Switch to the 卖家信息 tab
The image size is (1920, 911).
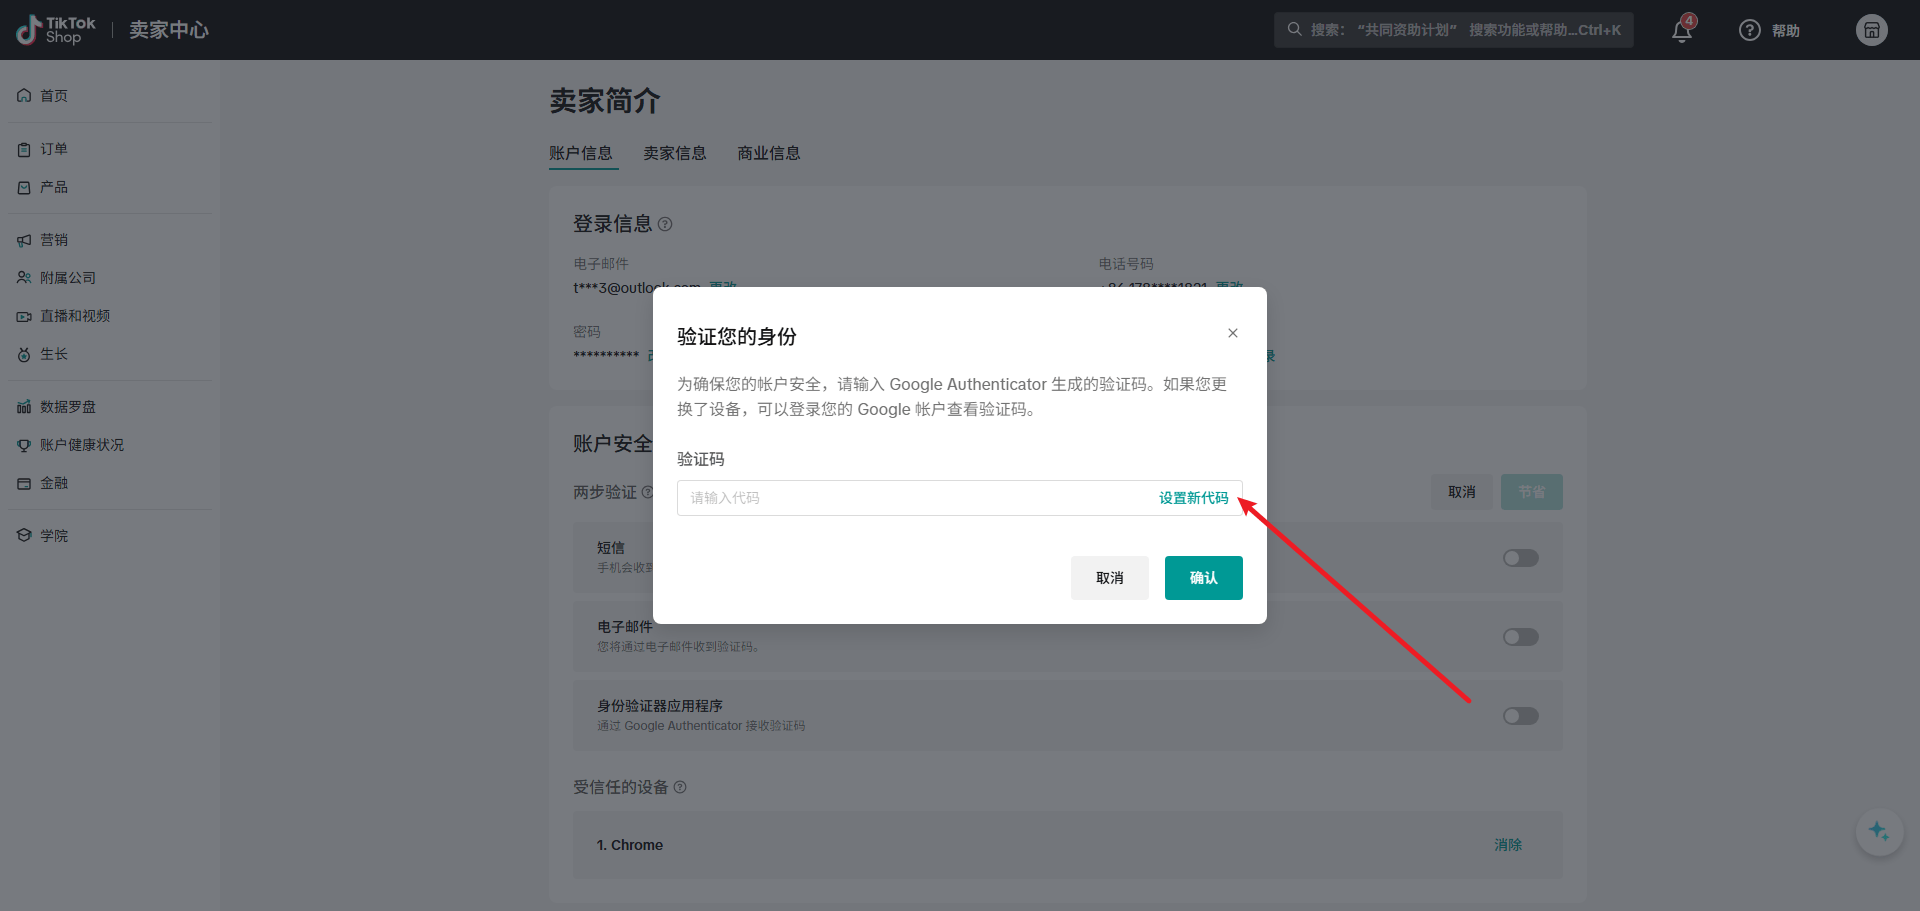point(674,153)
